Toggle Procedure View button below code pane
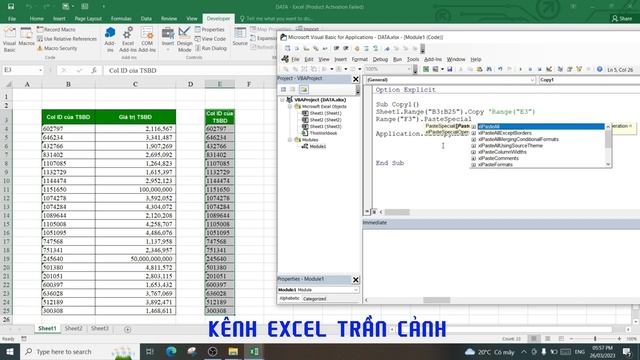Viewport: 640px width, 360px height. [x=367, y=211]
